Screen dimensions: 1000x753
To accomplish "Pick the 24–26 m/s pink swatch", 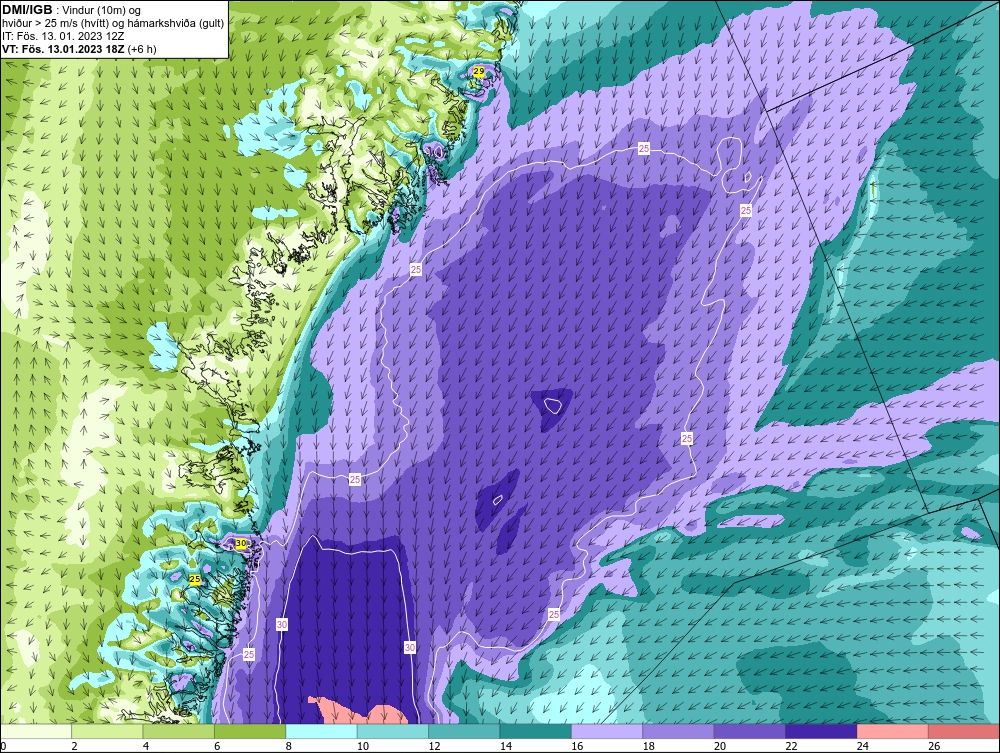I will click(893, 731).
